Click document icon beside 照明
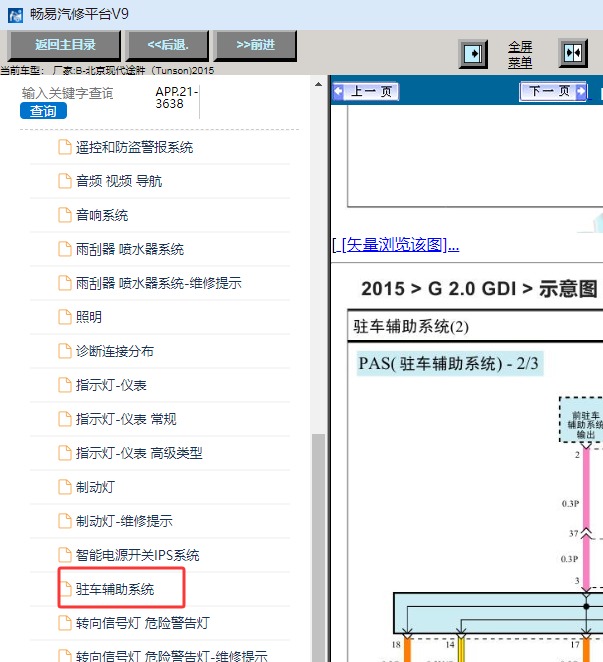The width and height of the screenshot is (603, 662). 65,317
